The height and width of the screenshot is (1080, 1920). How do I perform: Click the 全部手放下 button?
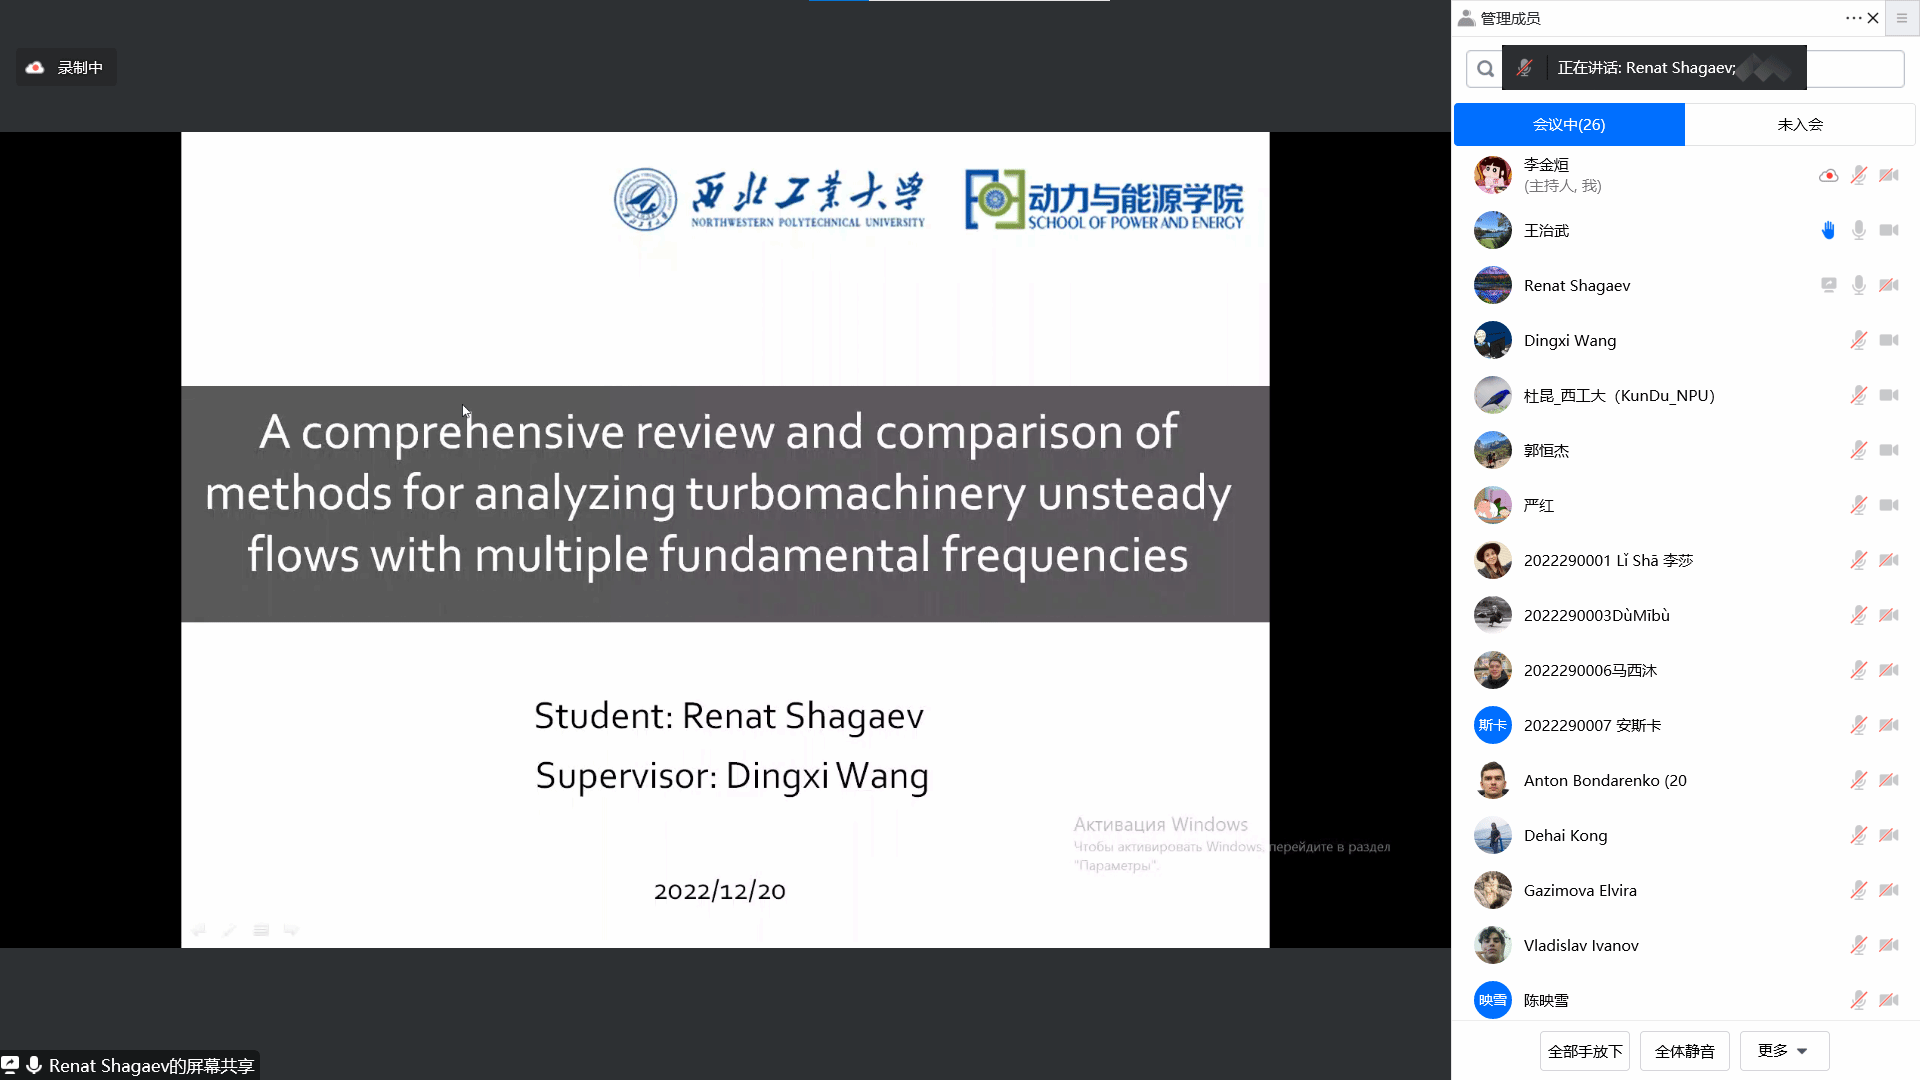1584,1051
